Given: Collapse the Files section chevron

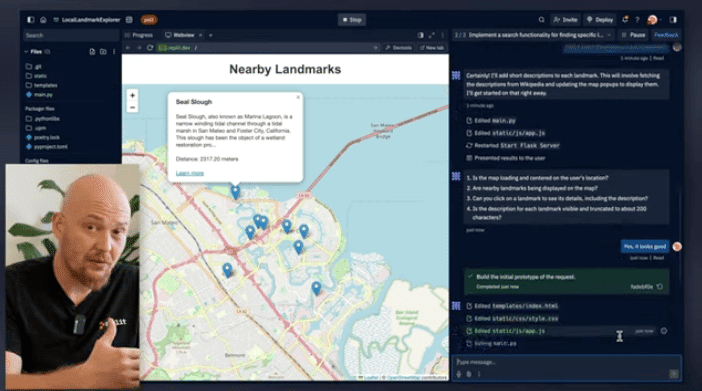Looking at the screenshot, I should click(x=26, y=52).
